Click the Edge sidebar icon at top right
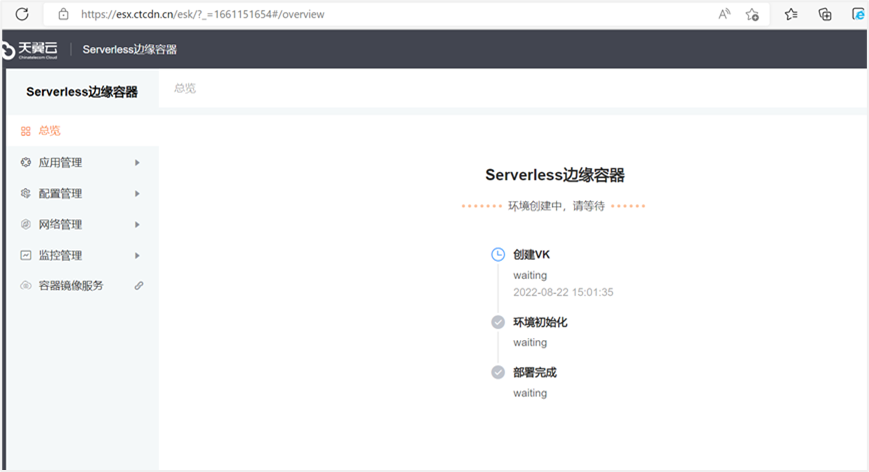The width and height of the screenshot is (869, 472). click(858, 14)
